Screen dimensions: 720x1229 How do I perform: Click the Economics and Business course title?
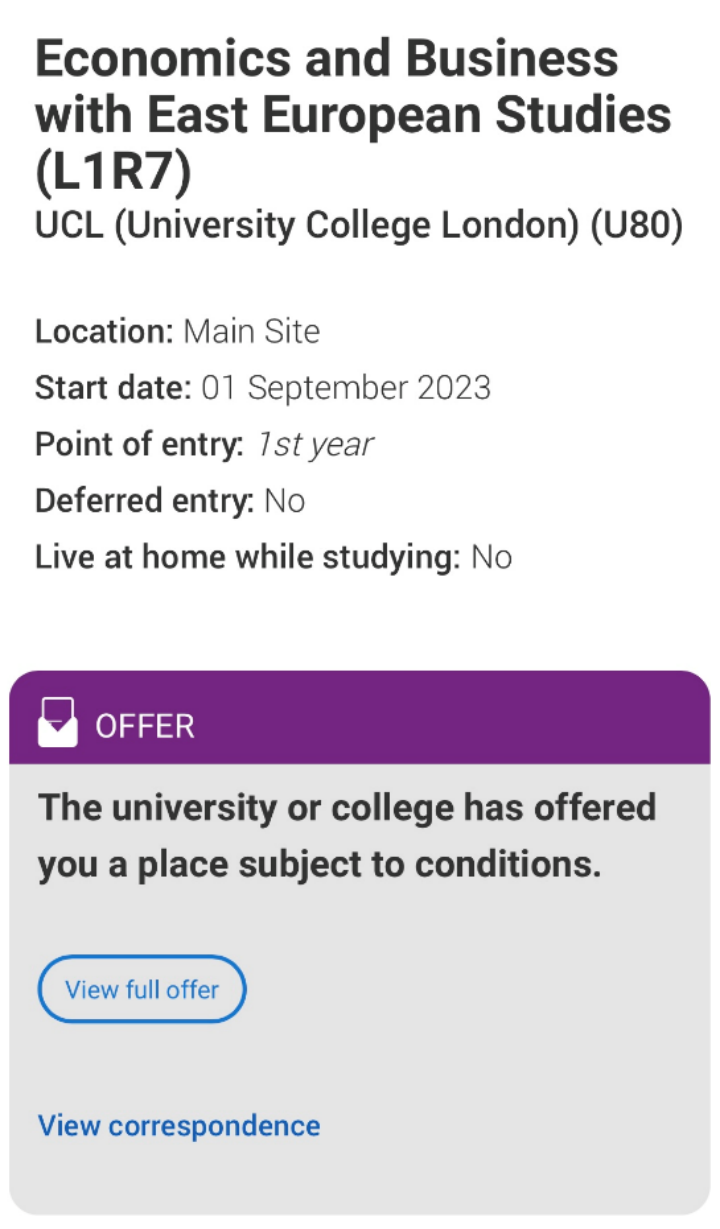click(x=353, y=116)
